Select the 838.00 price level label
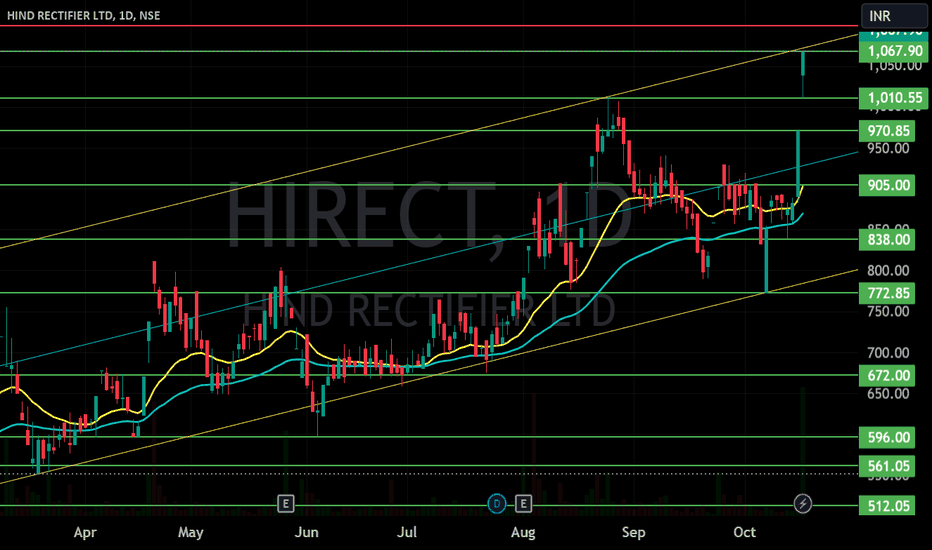 [887, 240]
